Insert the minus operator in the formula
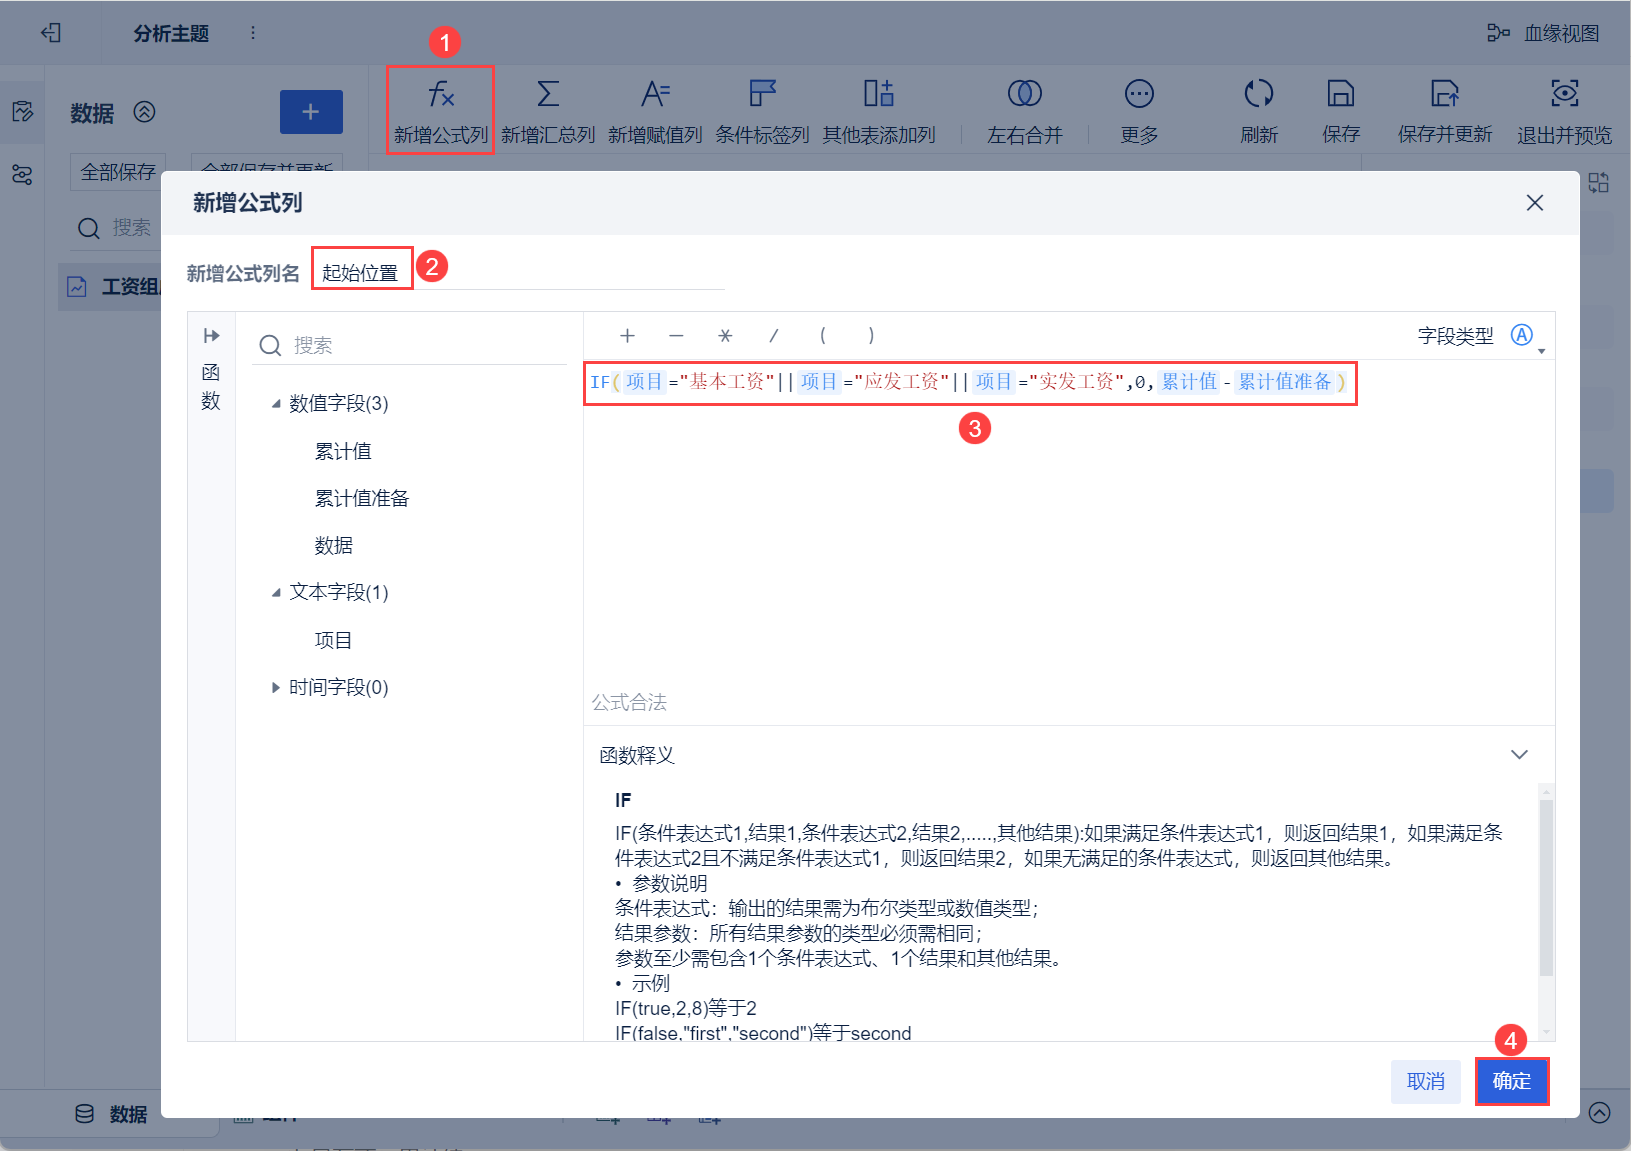The width and height of the screenshot is (1631, 1151). (676, 336)
